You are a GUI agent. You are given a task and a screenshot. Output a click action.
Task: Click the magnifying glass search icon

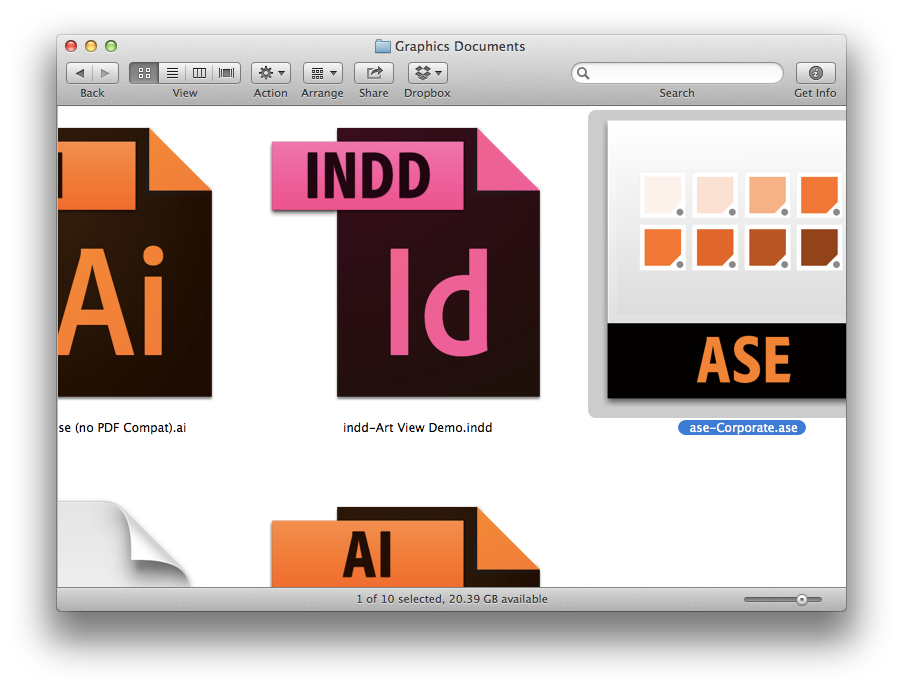tap(583, 73)
